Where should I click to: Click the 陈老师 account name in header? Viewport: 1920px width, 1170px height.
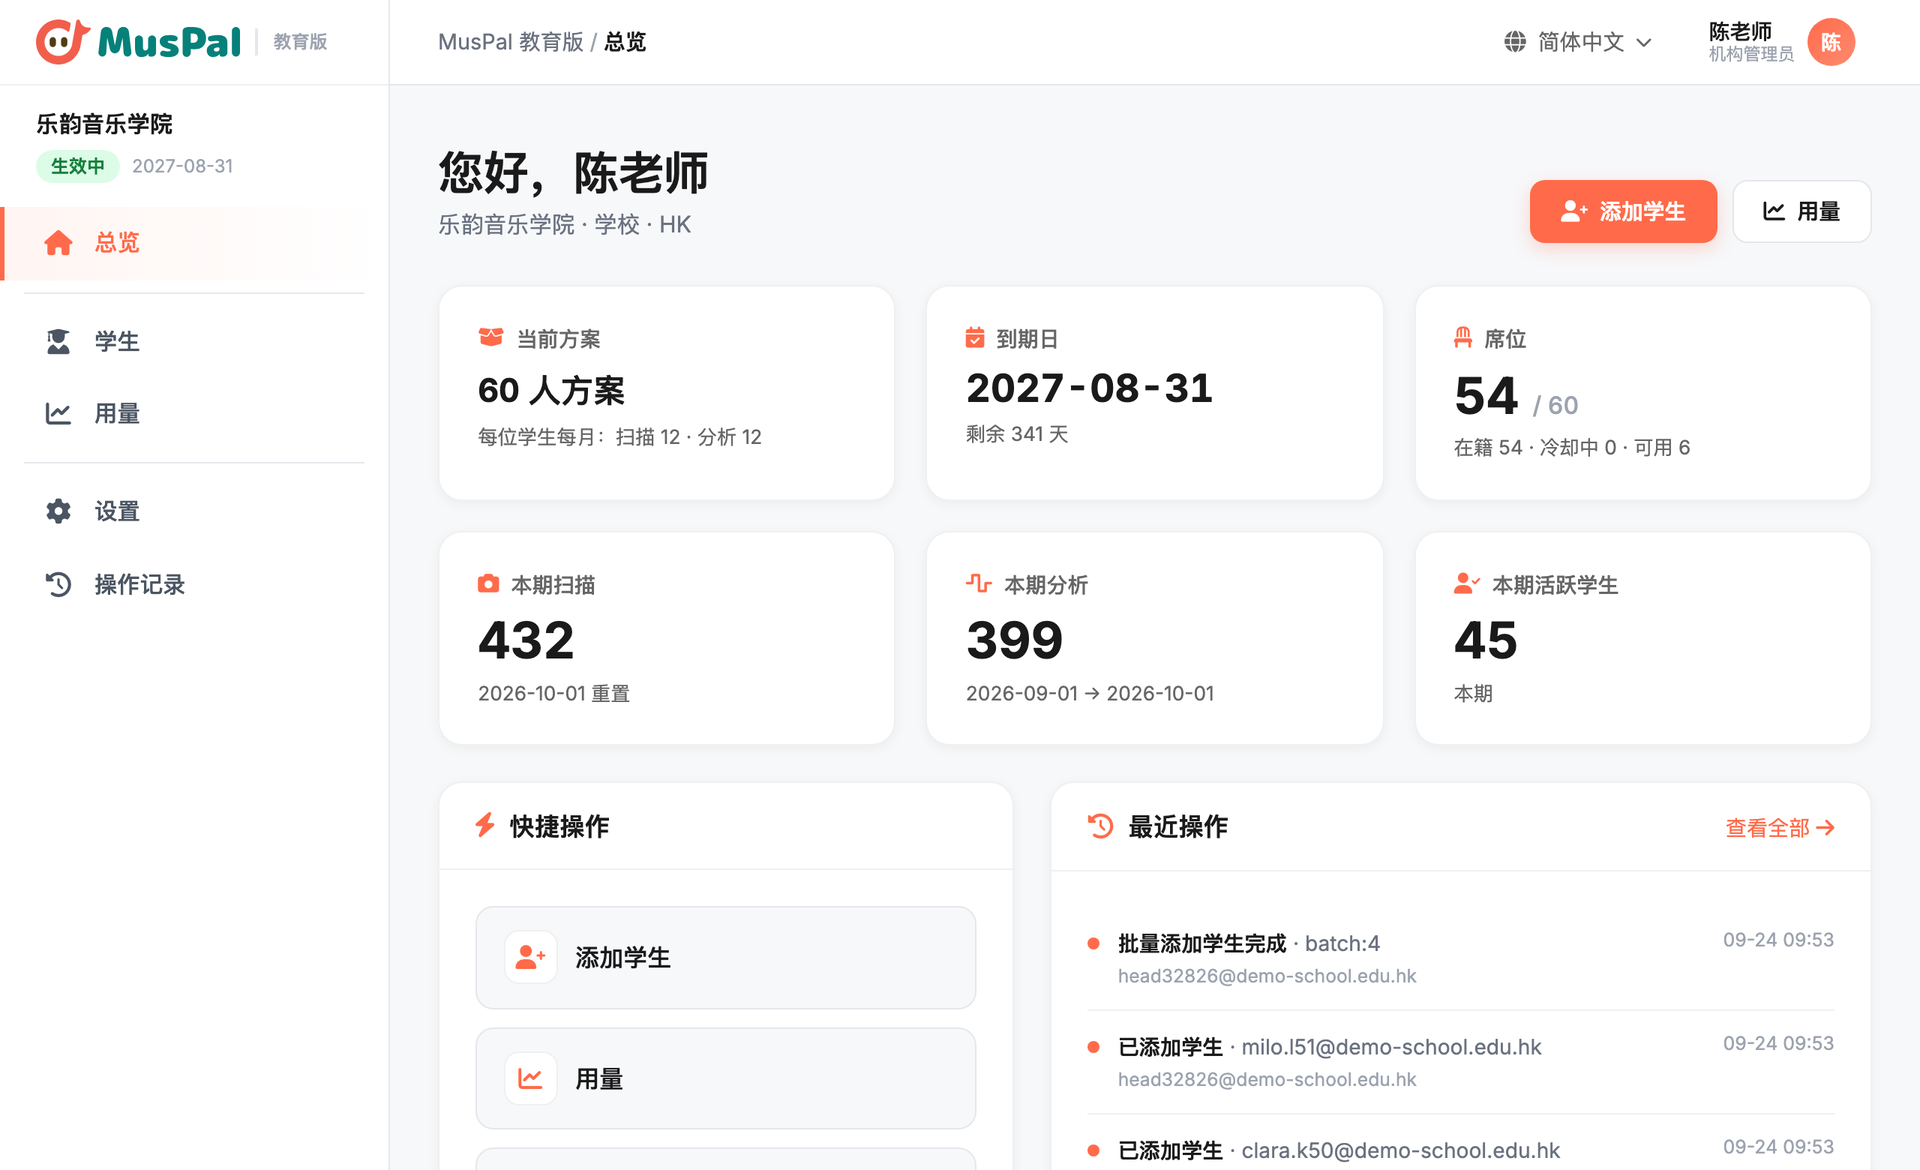coord(1740,31)
